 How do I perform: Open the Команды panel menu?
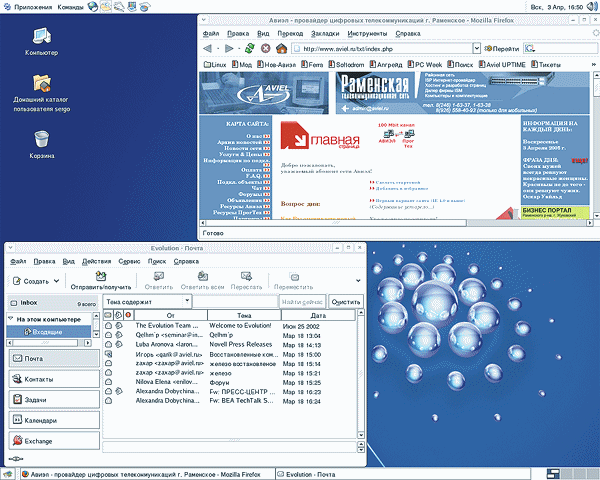70,7
